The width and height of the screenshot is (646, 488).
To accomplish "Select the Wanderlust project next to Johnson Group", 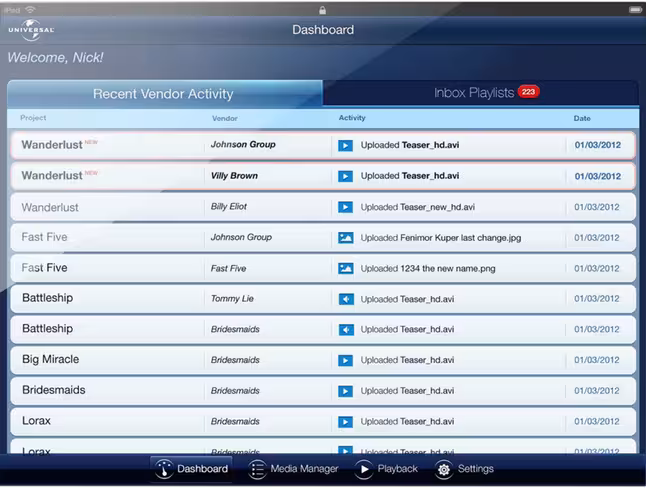I will point(52,145).
